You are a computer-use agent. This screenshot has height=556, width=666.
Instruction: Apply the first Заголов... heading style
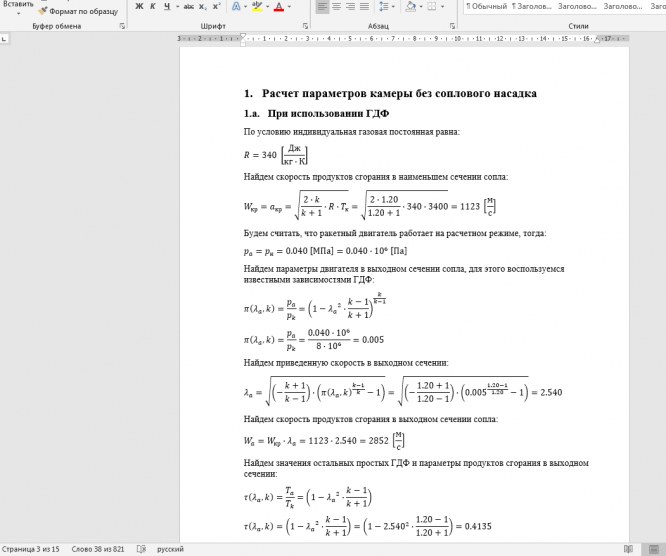click(532, 6)
